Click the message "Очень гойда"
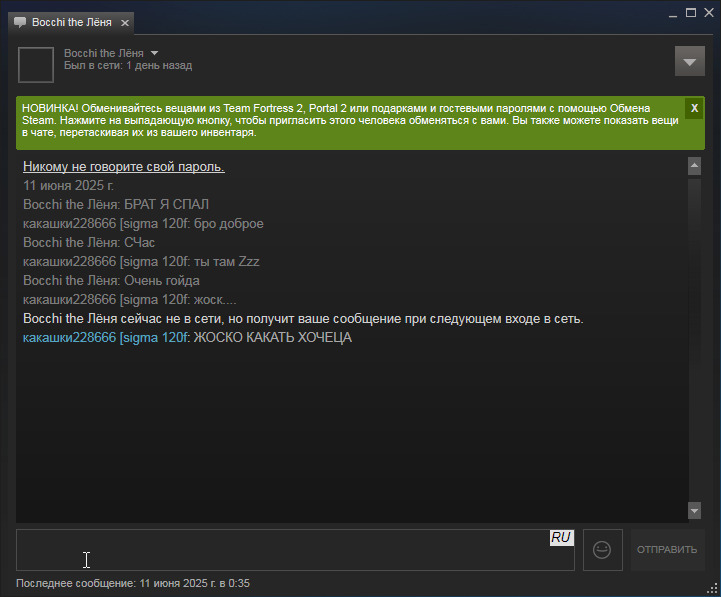721x597 pixels. tap(162, 281)
